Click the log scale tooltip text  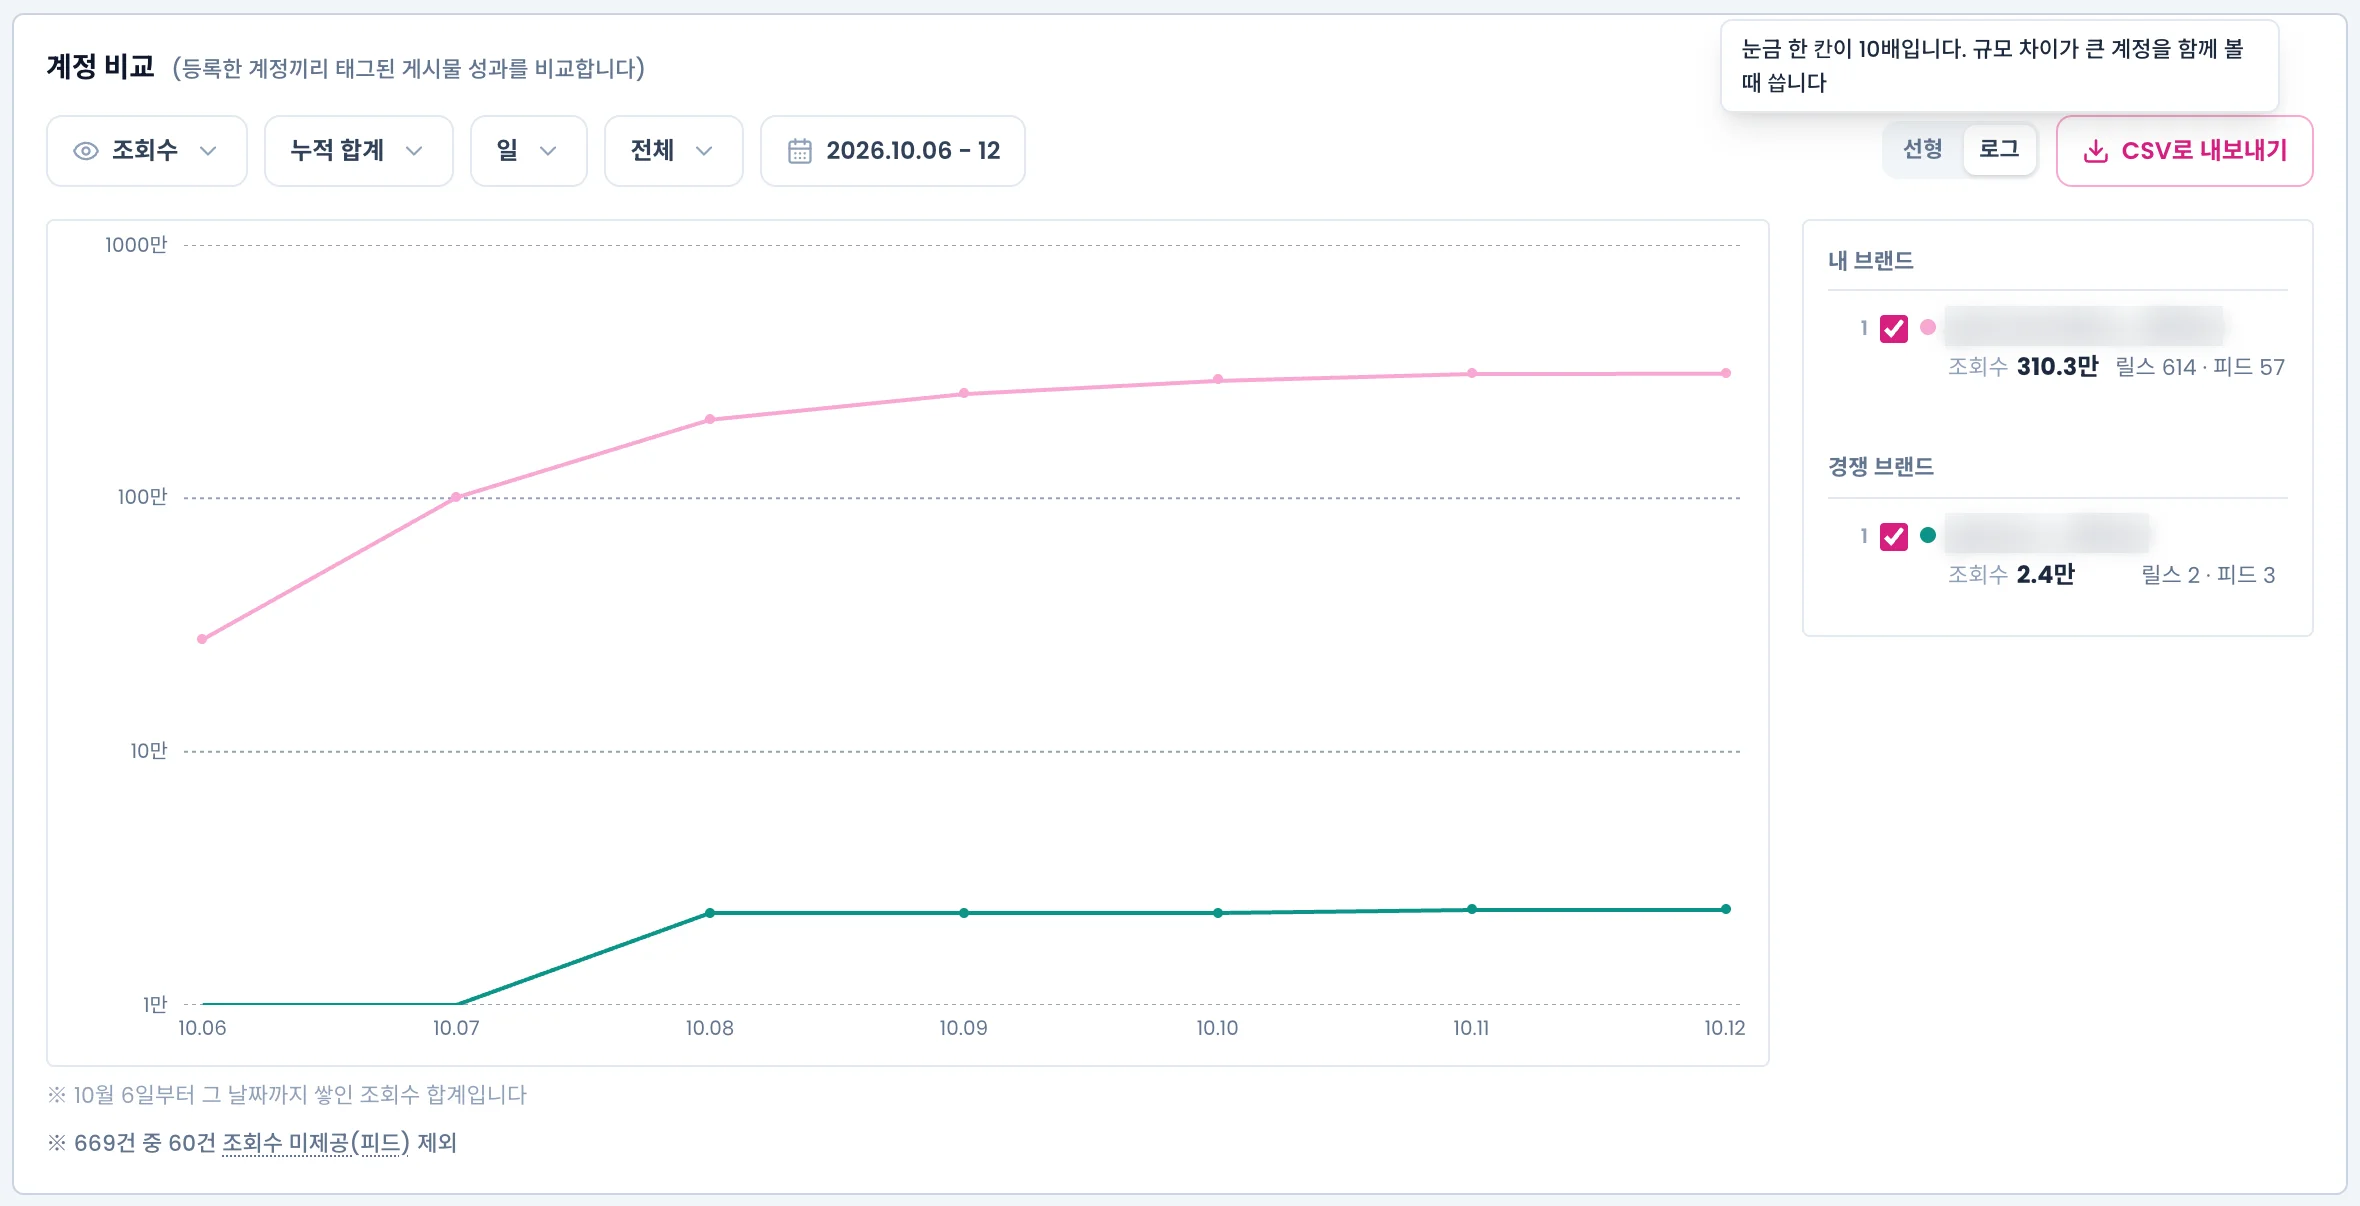point(1993,66)
